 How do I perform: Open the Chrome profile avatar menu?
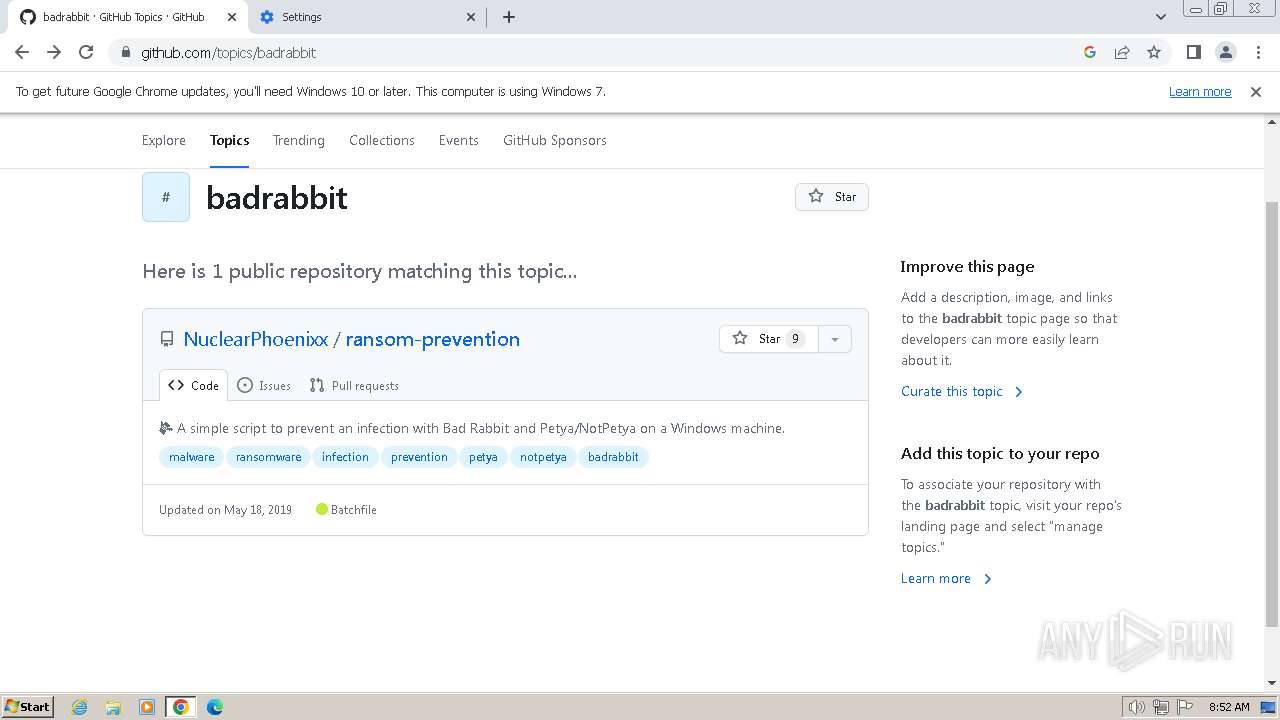tap(1225, 52)
